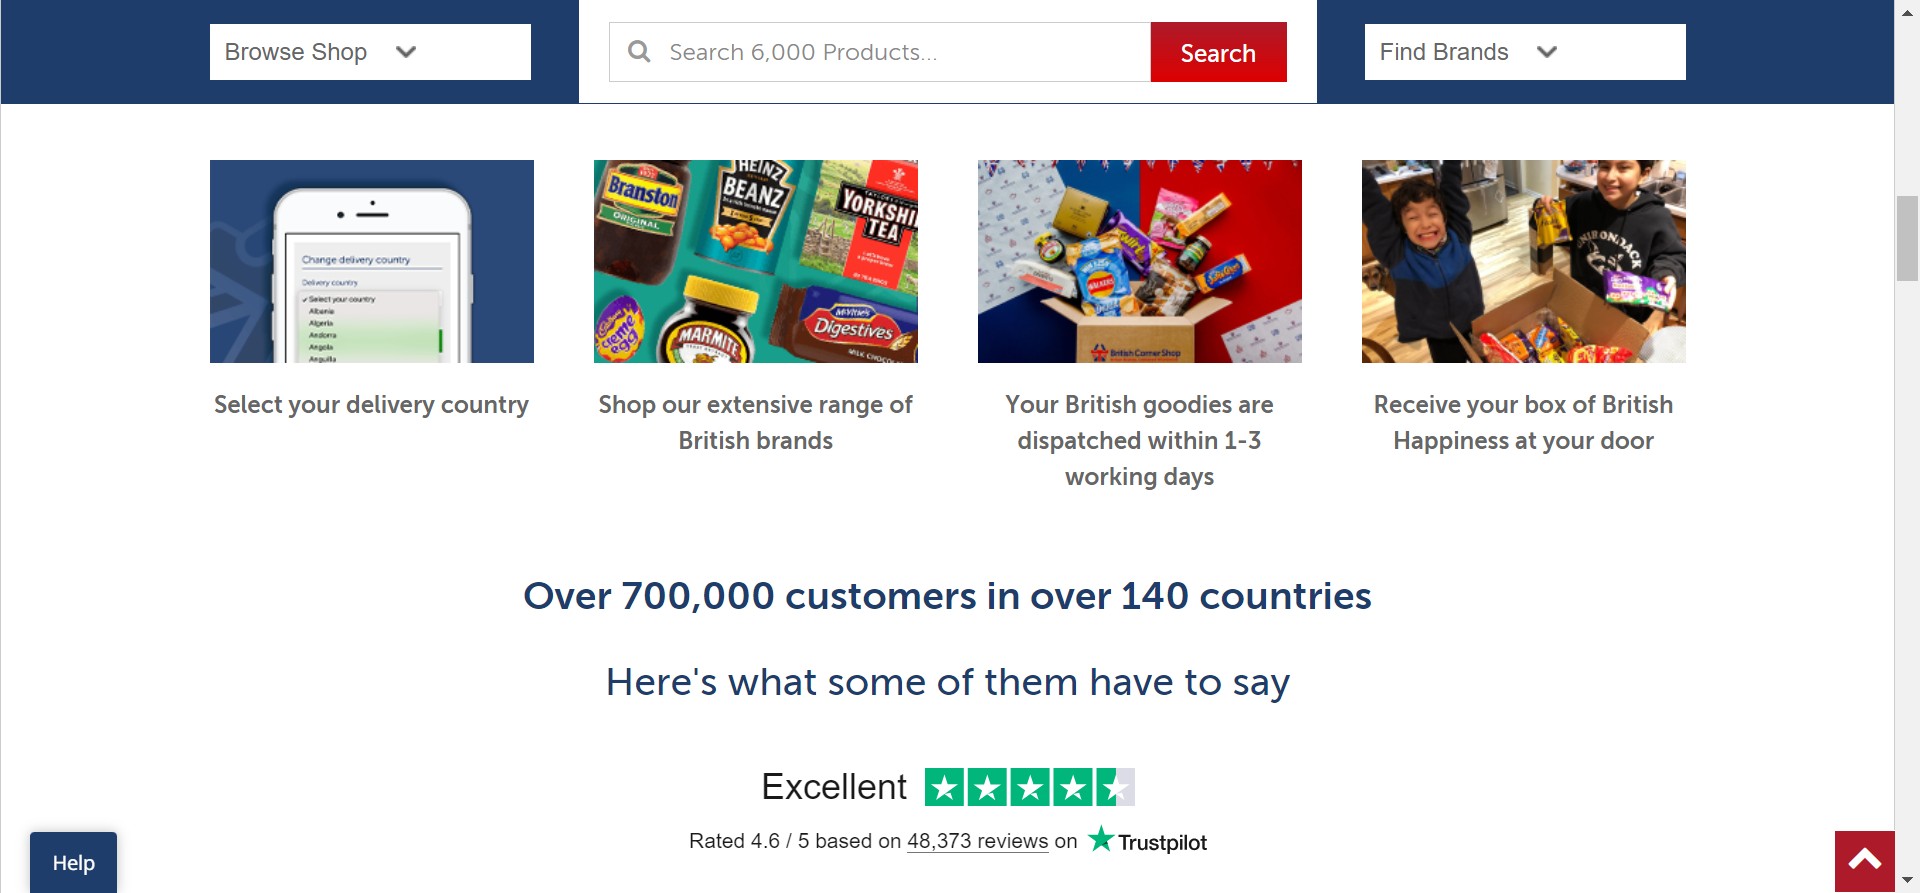Click the Trustpilot star logo
The height and width of the screenshot is (893, 1920).
(1101, 839)
